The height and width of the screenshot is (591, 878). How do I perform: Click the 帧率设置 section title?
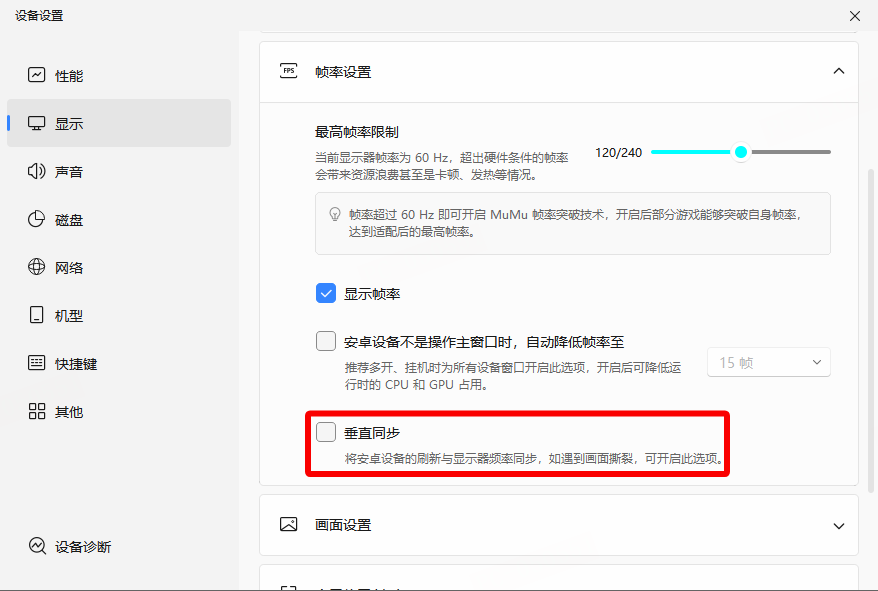point(343,72)
